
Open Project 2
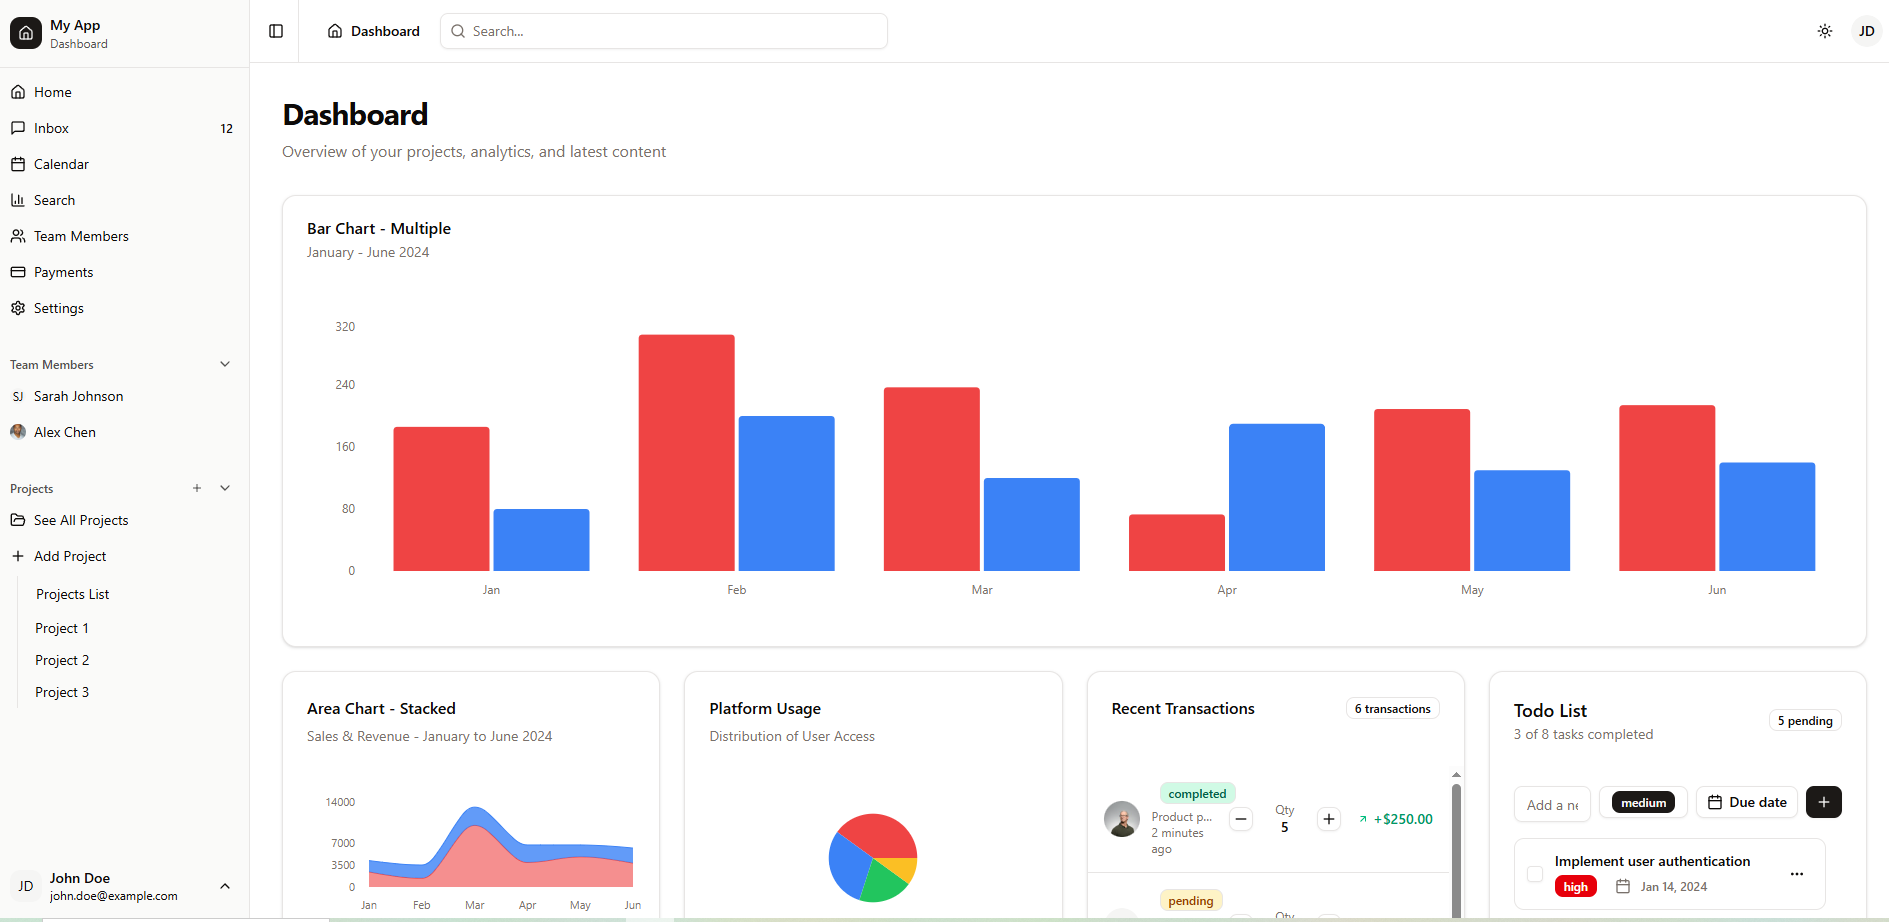click(x=62, y=660)
